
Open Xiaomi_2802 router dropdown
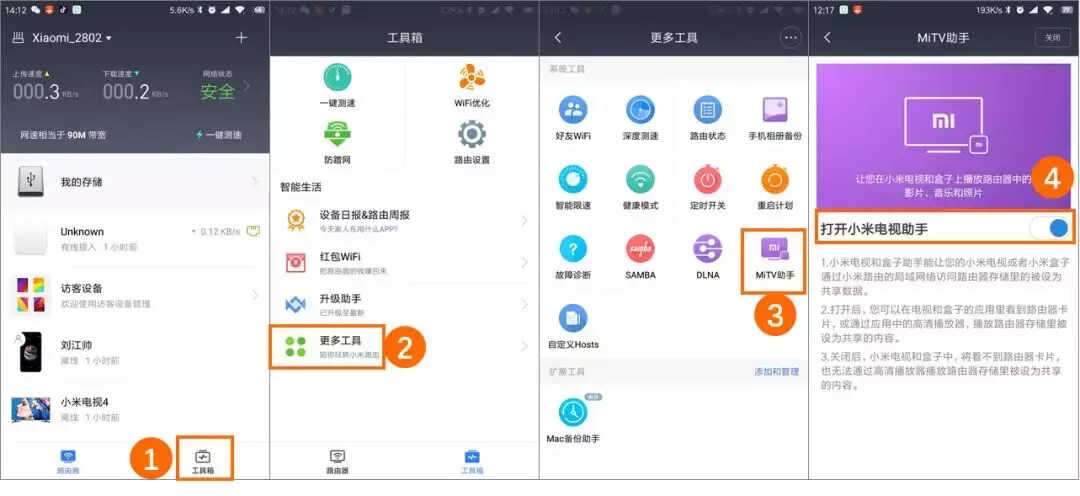coord(71,38)
